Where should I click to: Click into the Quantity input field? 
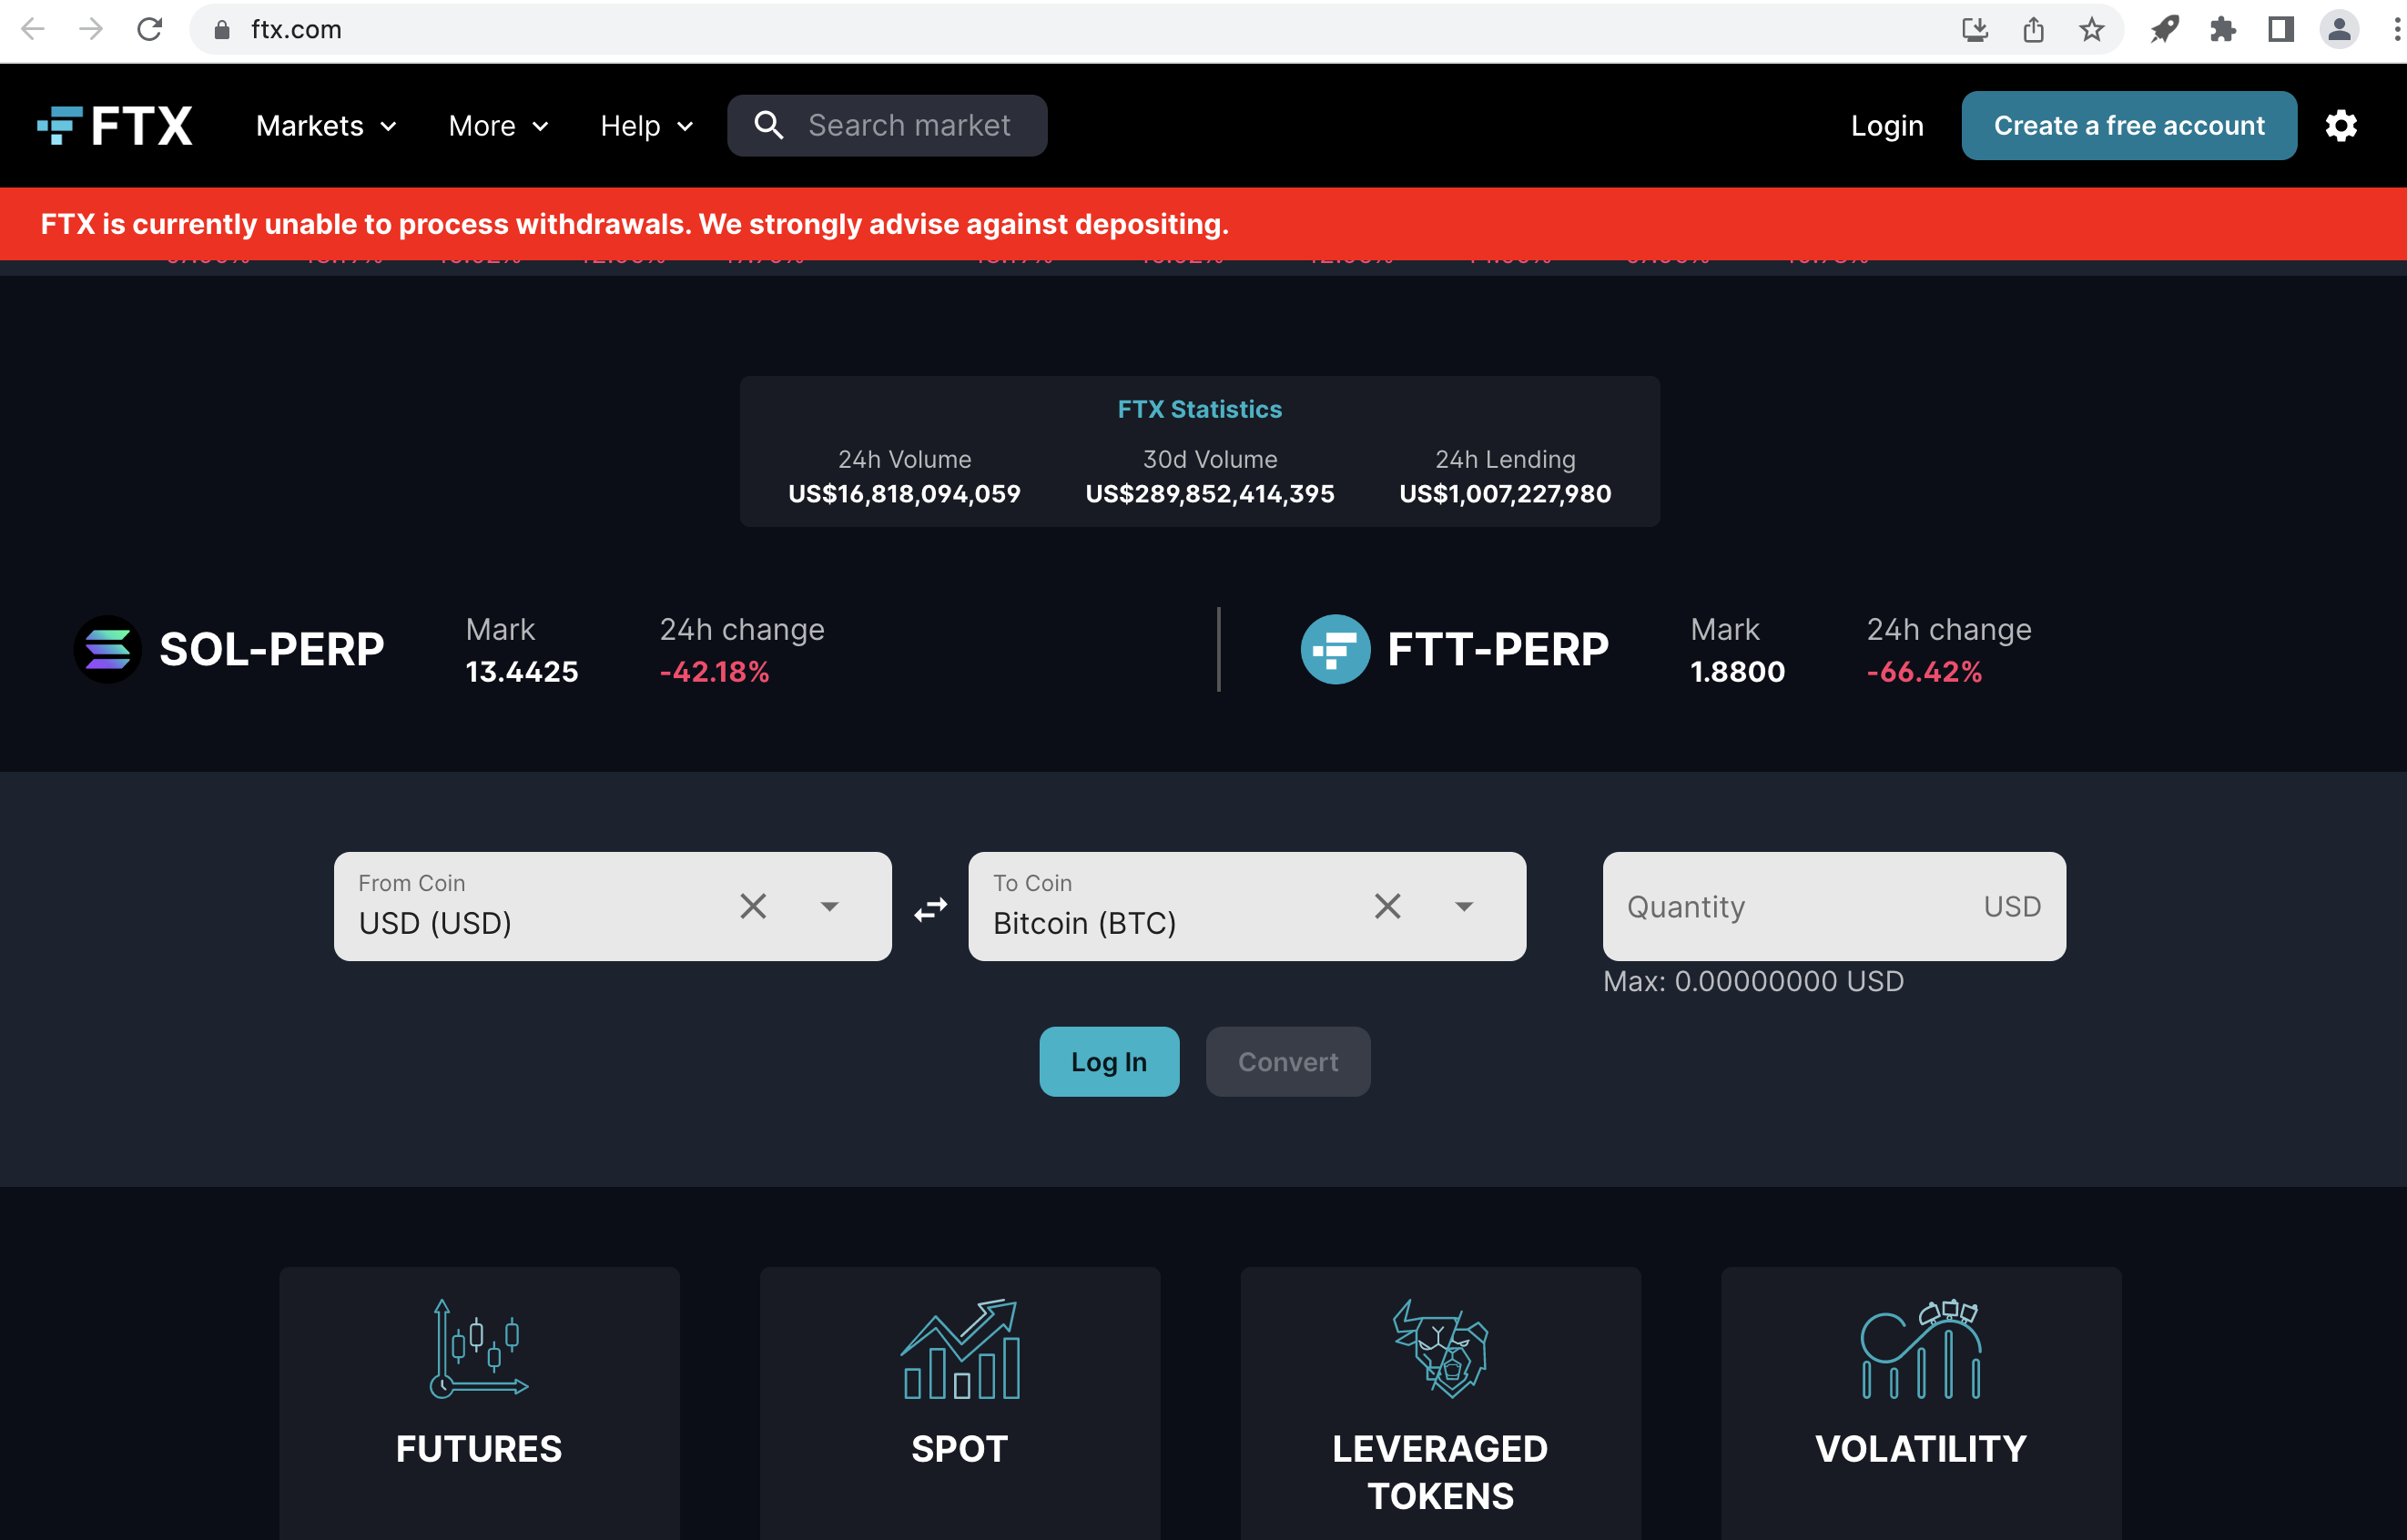[x=1833, y=906]
